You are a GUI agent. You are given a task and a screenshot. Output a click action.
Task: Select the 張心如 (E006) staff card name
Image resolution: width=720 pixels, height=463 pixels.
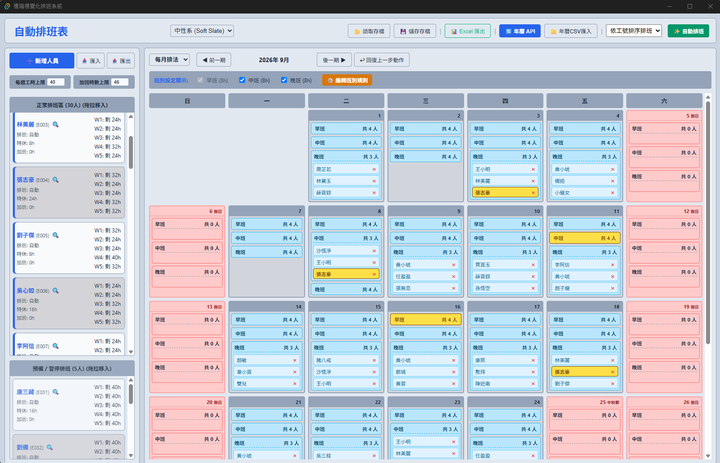click(x=25, y=291)
